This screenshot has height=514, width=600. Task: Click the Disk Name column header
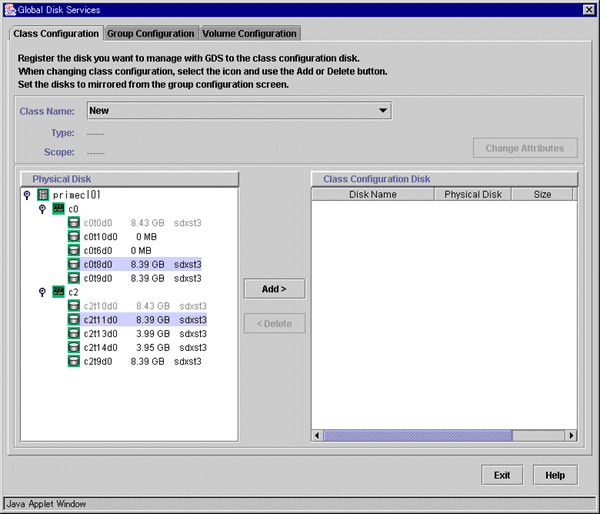click(x=373, y=194)
